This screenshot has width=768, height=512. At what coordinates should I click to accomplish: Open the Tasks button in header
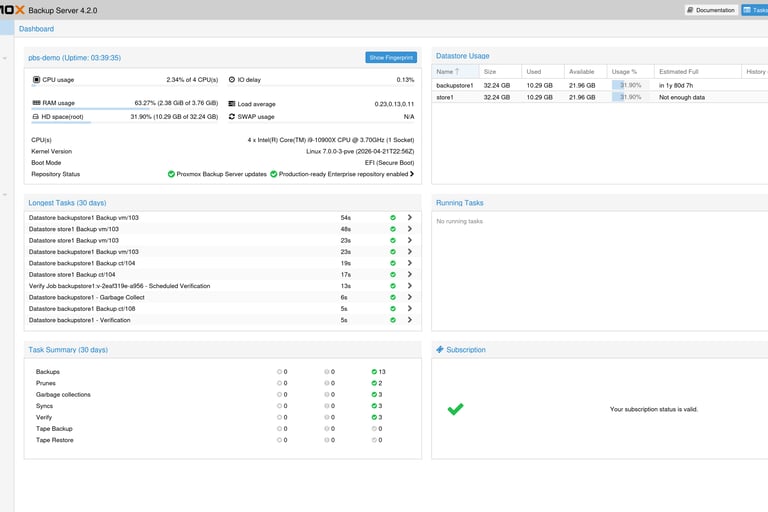(755, 10)
